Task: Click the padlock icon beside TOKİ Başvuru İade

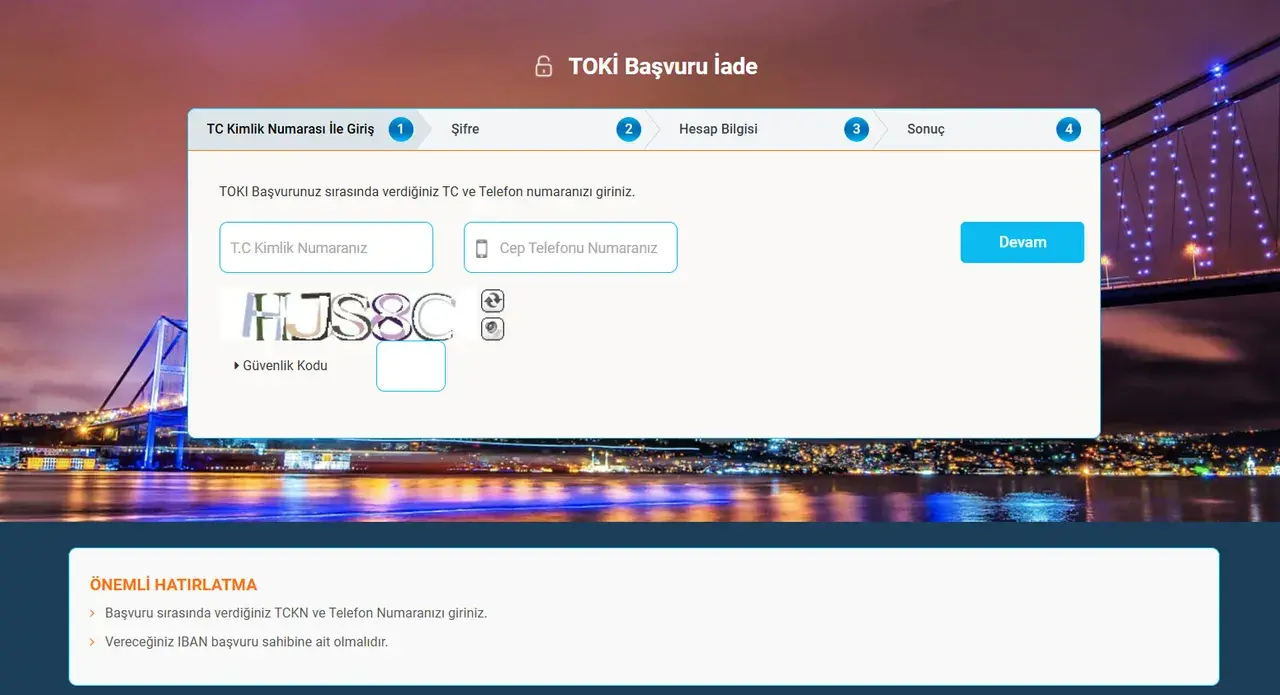Action: point(543,67)
